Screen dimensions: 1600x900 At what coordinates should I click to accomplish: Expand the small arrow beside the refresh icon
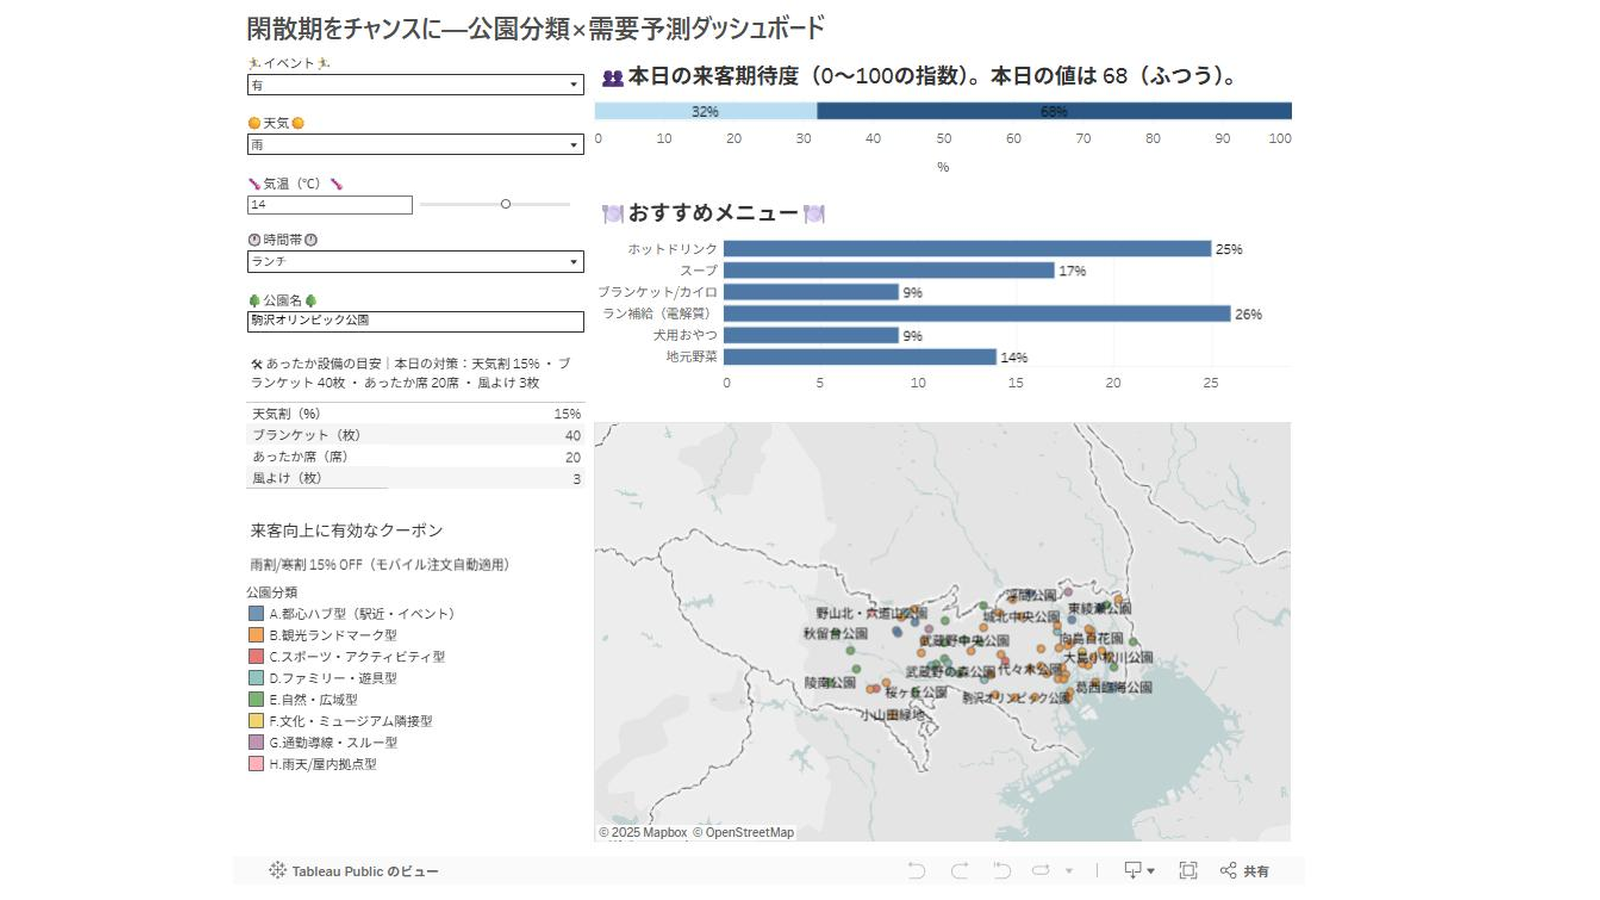point(1069,871)
